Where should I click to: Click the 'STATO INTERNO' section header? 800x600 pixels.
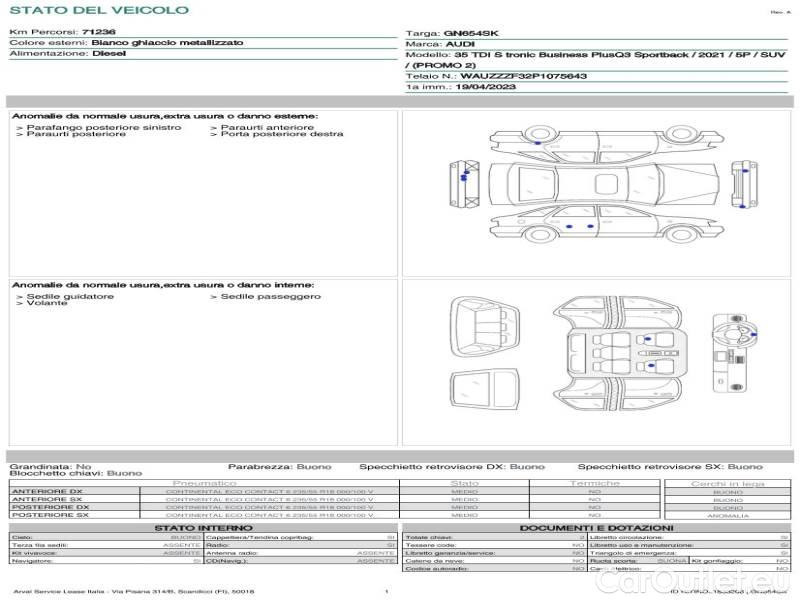coord(203,528)
